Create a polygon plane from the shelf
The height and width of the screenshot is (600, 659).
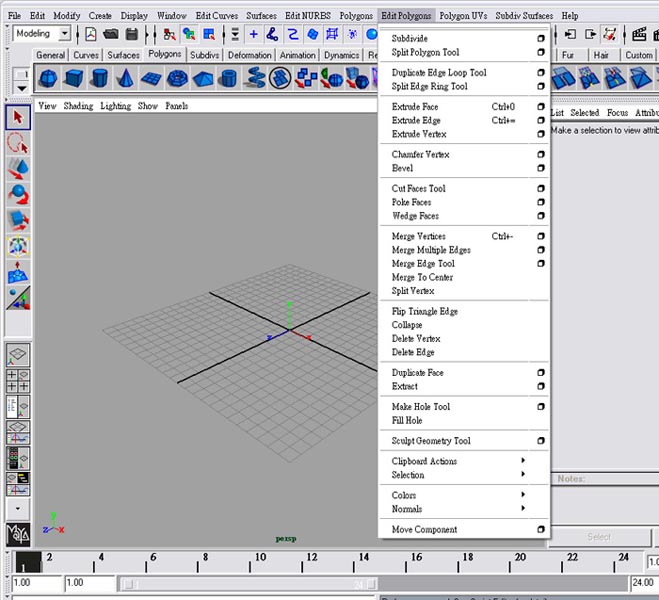coord(151,79)
